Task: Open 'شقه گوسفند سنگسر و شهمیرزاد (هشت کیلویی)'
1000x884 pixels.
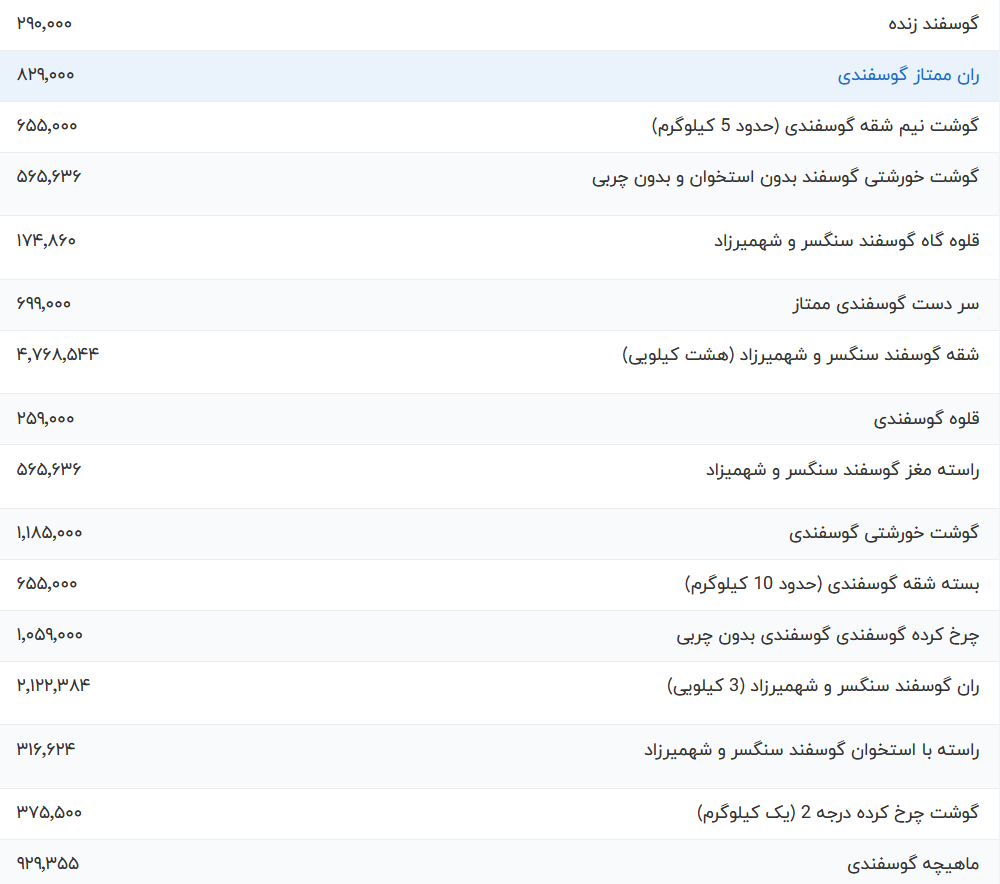Action: (x=800, y=354)
